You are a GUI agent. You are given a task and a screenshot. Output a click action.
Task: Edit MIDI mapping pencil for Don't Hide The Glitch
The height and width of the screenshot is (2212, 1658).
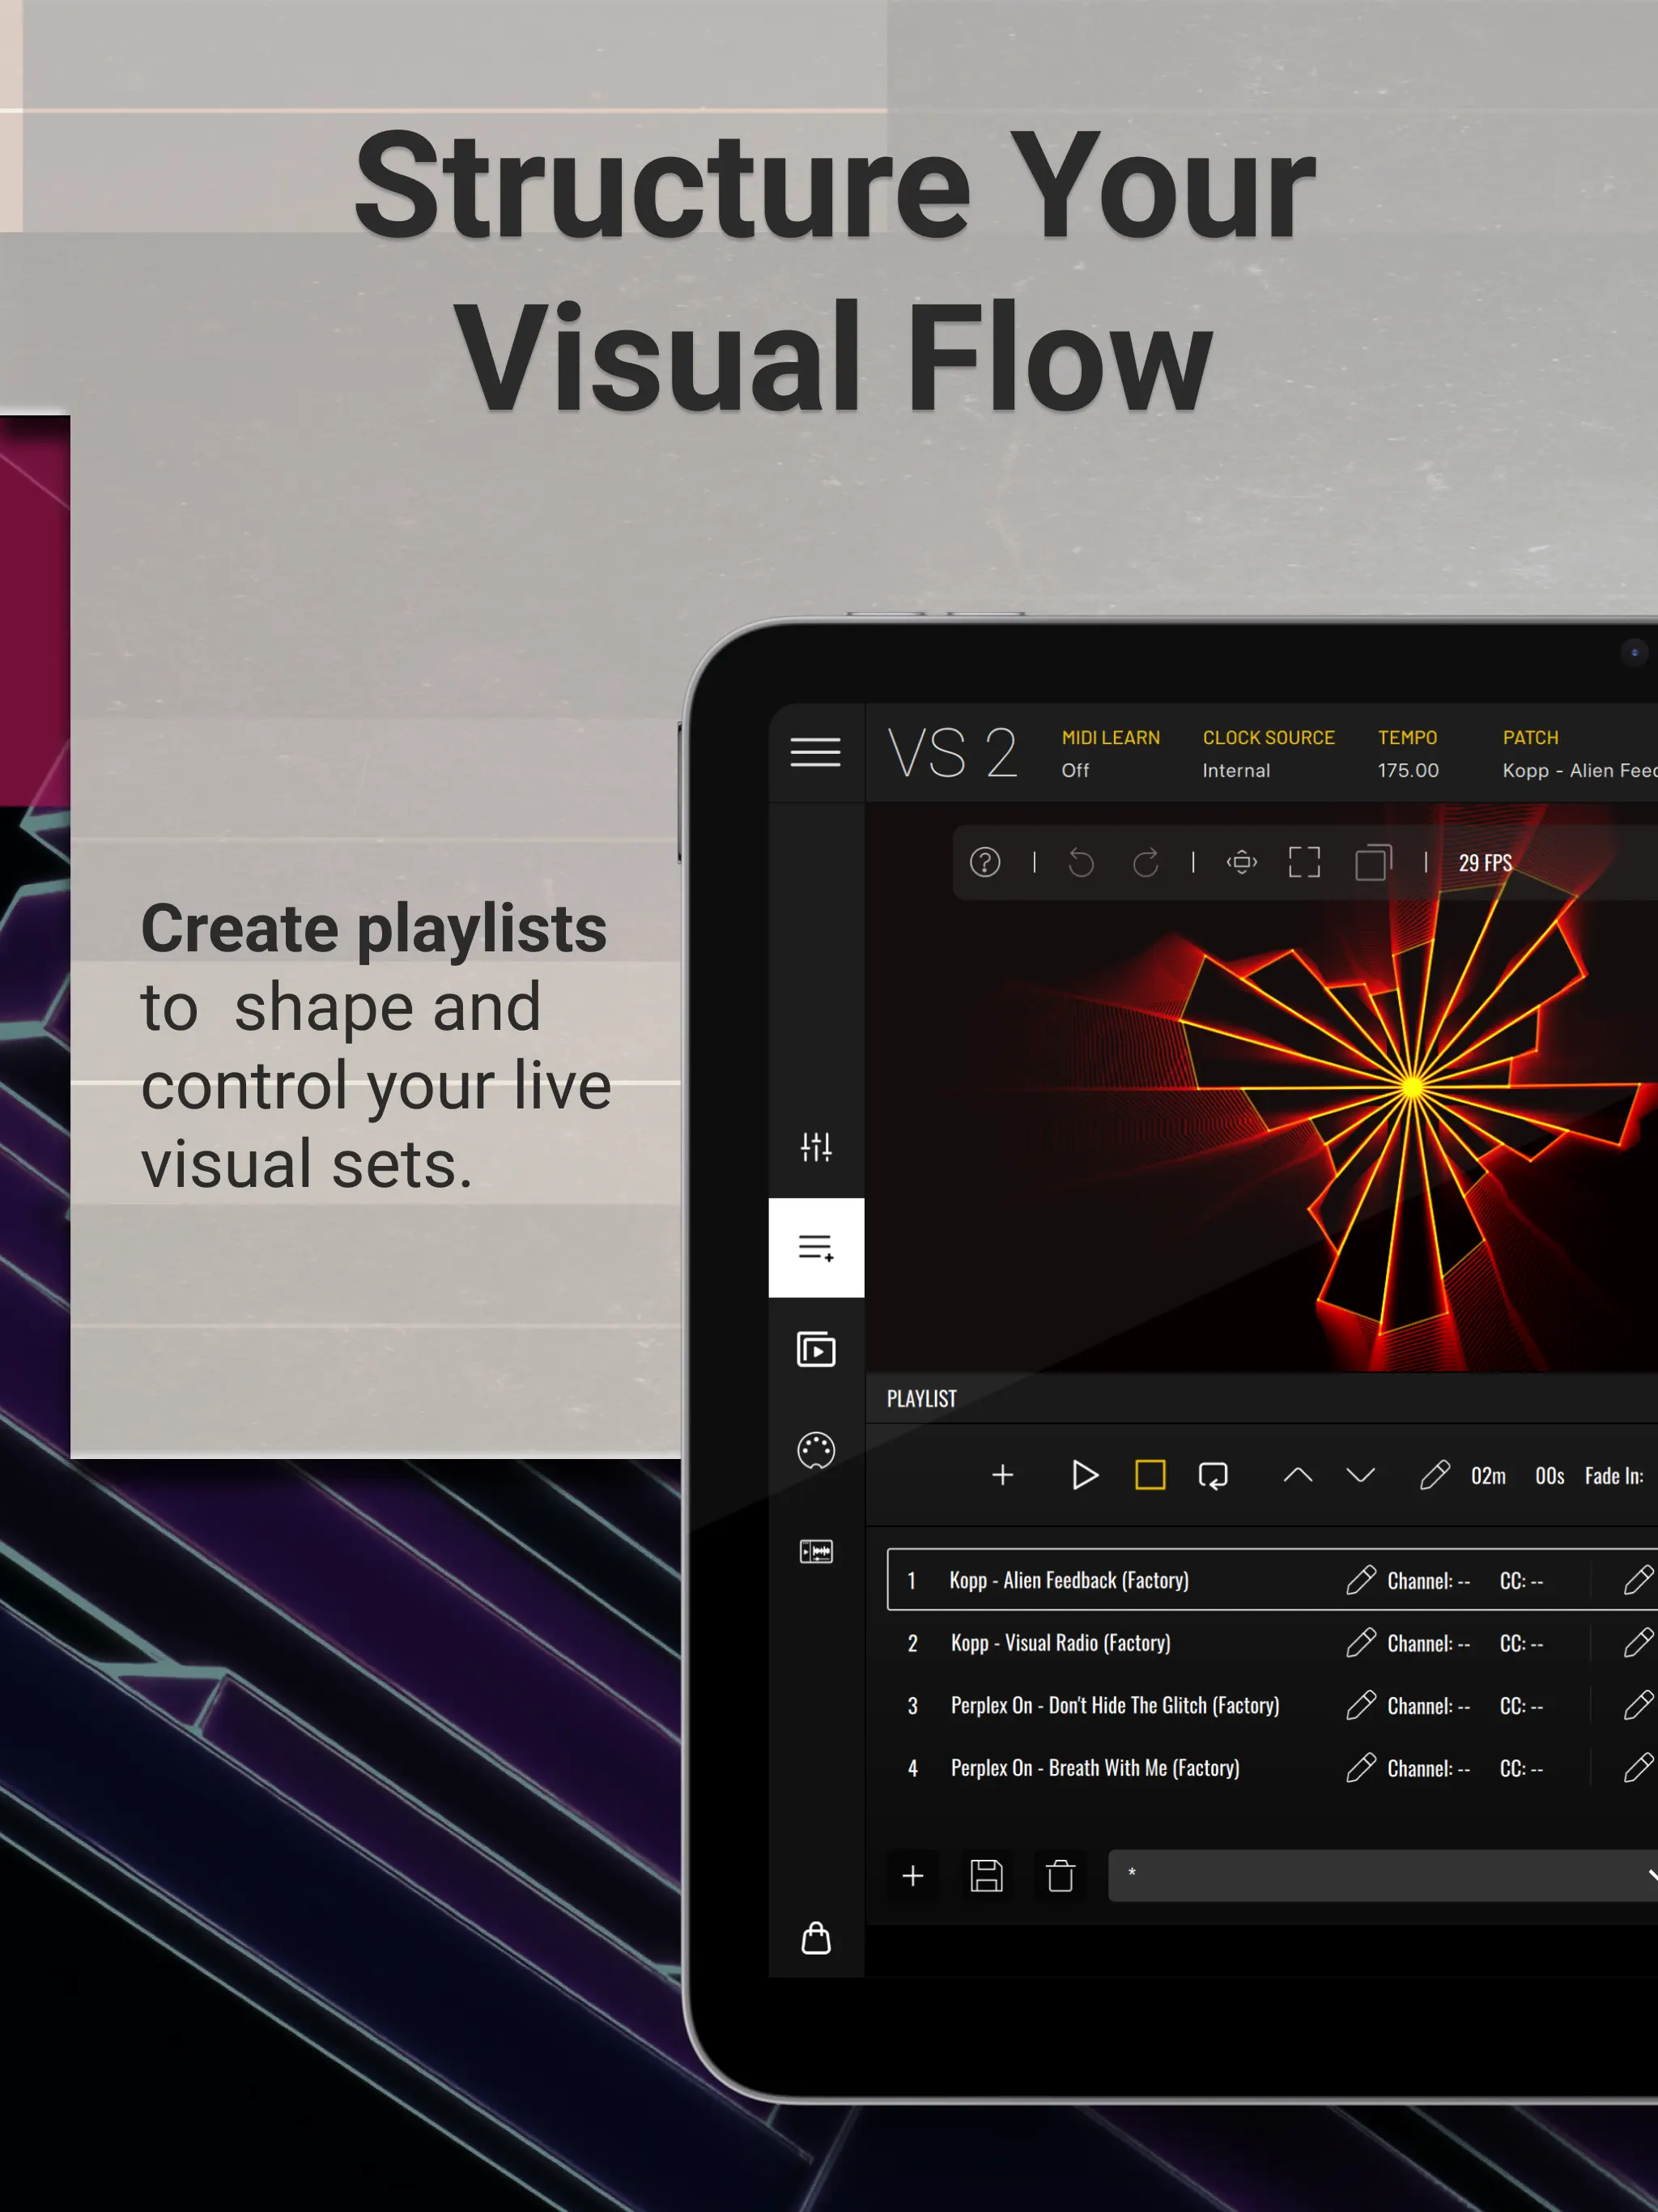click(1361, 1705)
